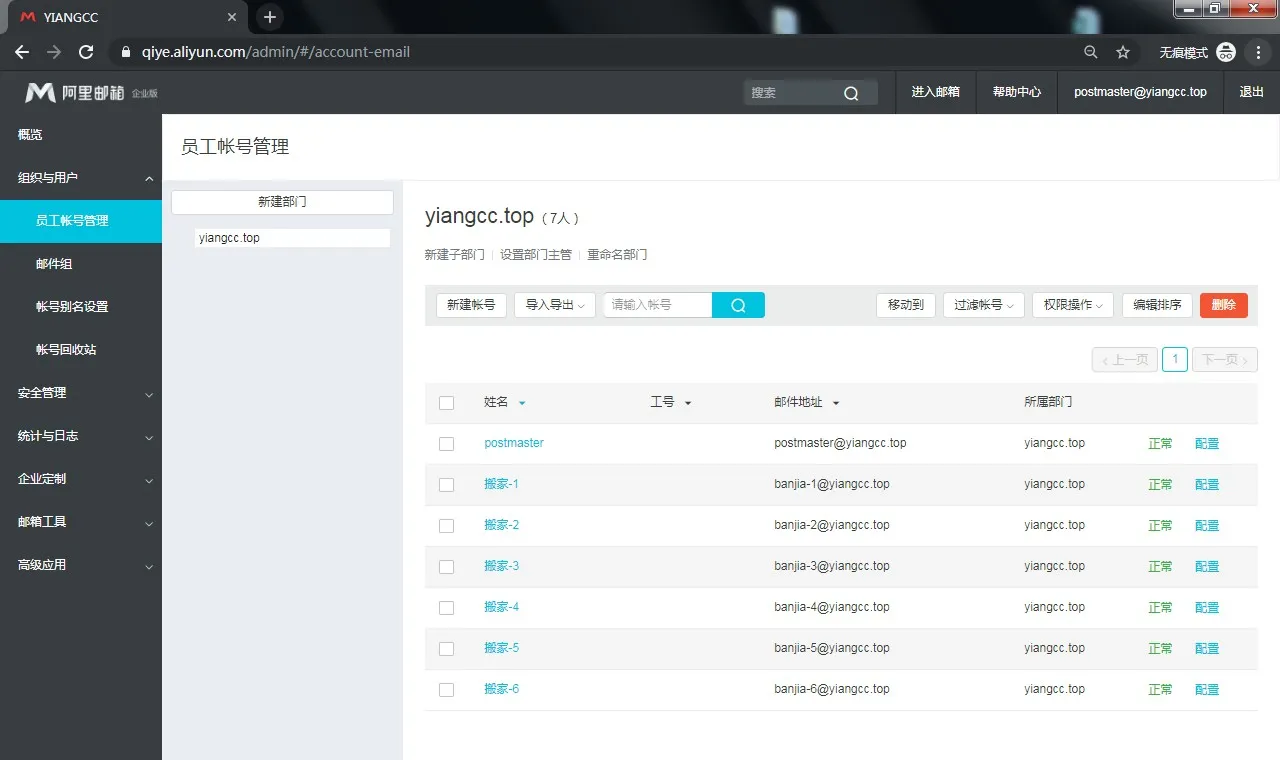Open 帮助中心 in top navigation
The image size is (1280, 760).
point(1017,92)
